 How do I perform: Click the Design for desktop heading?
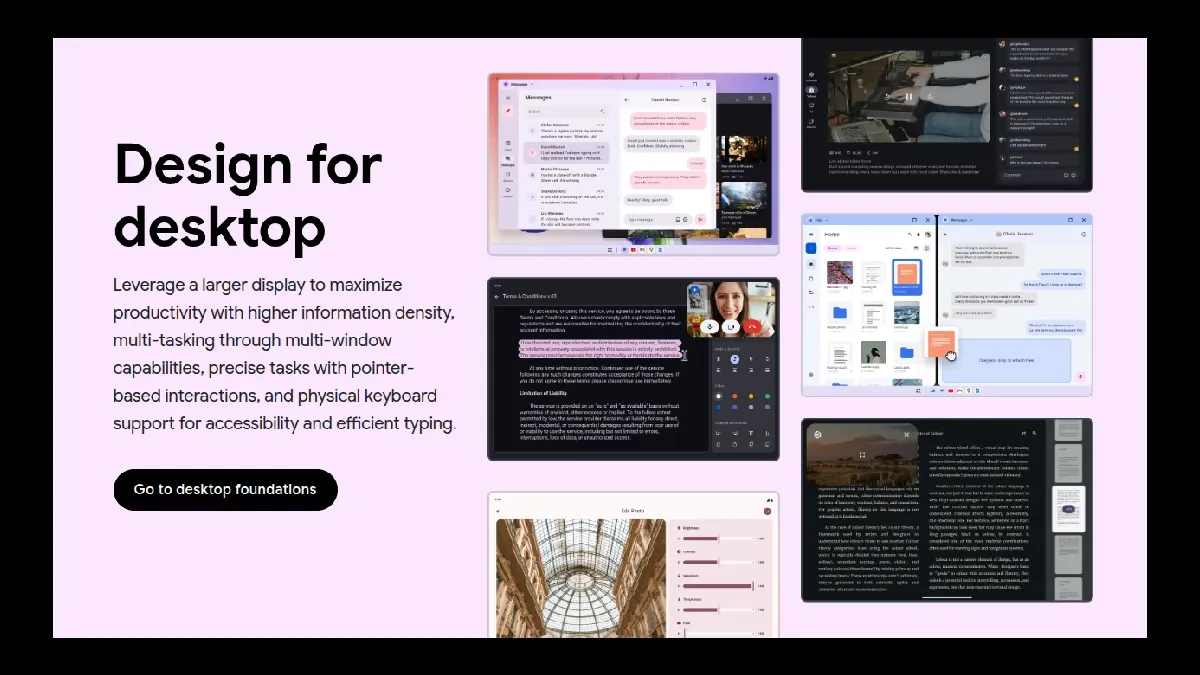(248, 195)
